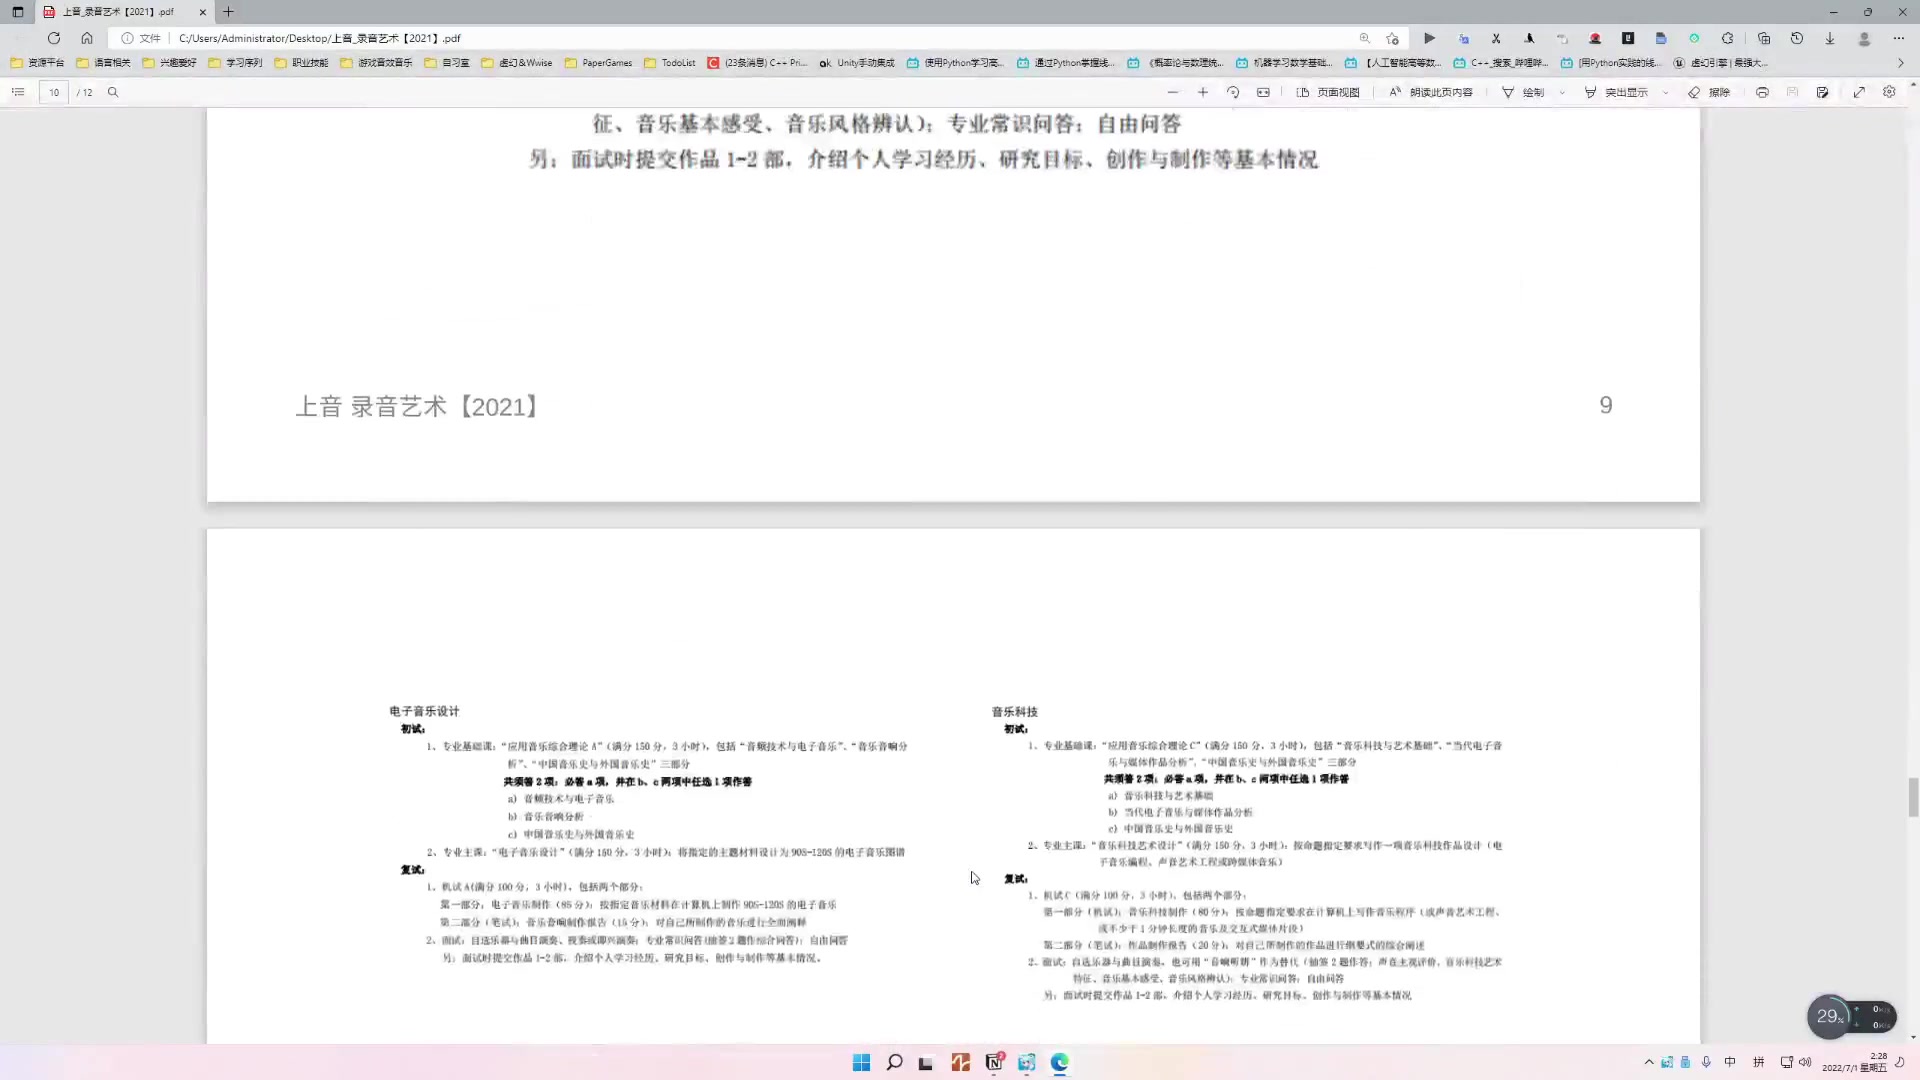This screenshot has width=1920, height=1080.
Task: Show hidden system tray icons
Action: tap(1649, 1062)
